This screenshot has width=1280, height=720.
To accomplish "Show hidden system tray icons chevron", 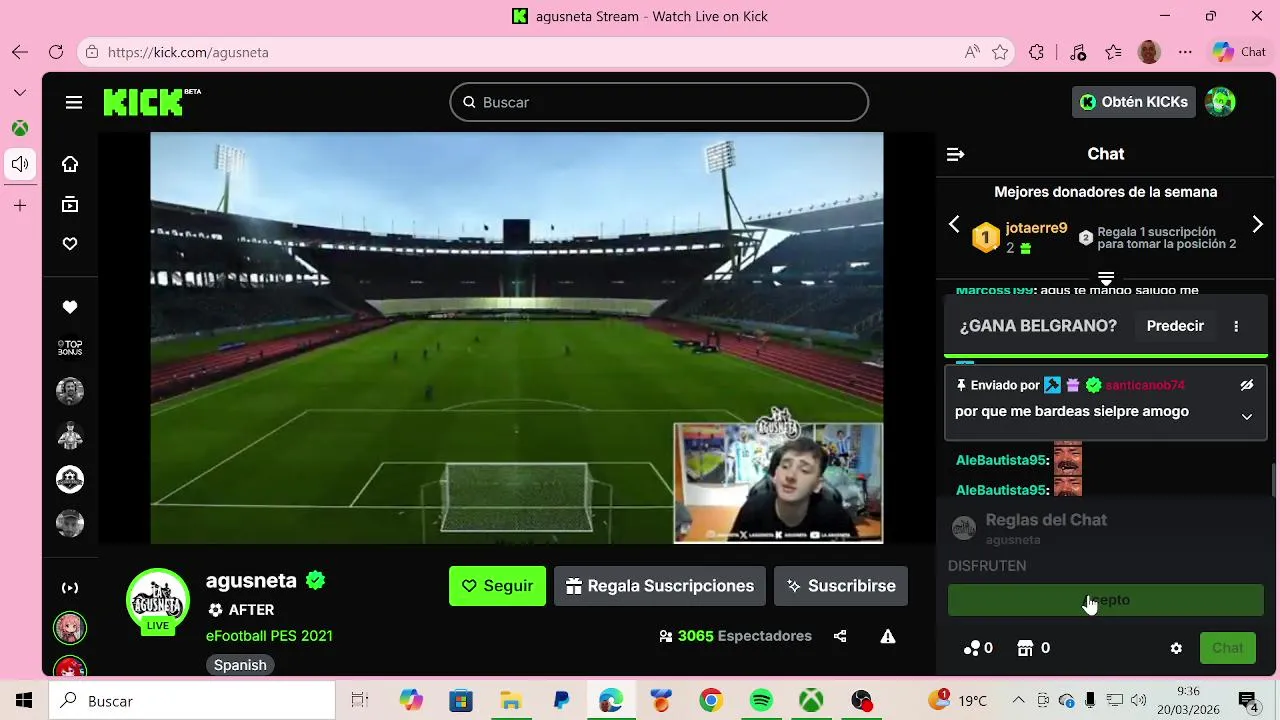I will (x=1018, y=701).
